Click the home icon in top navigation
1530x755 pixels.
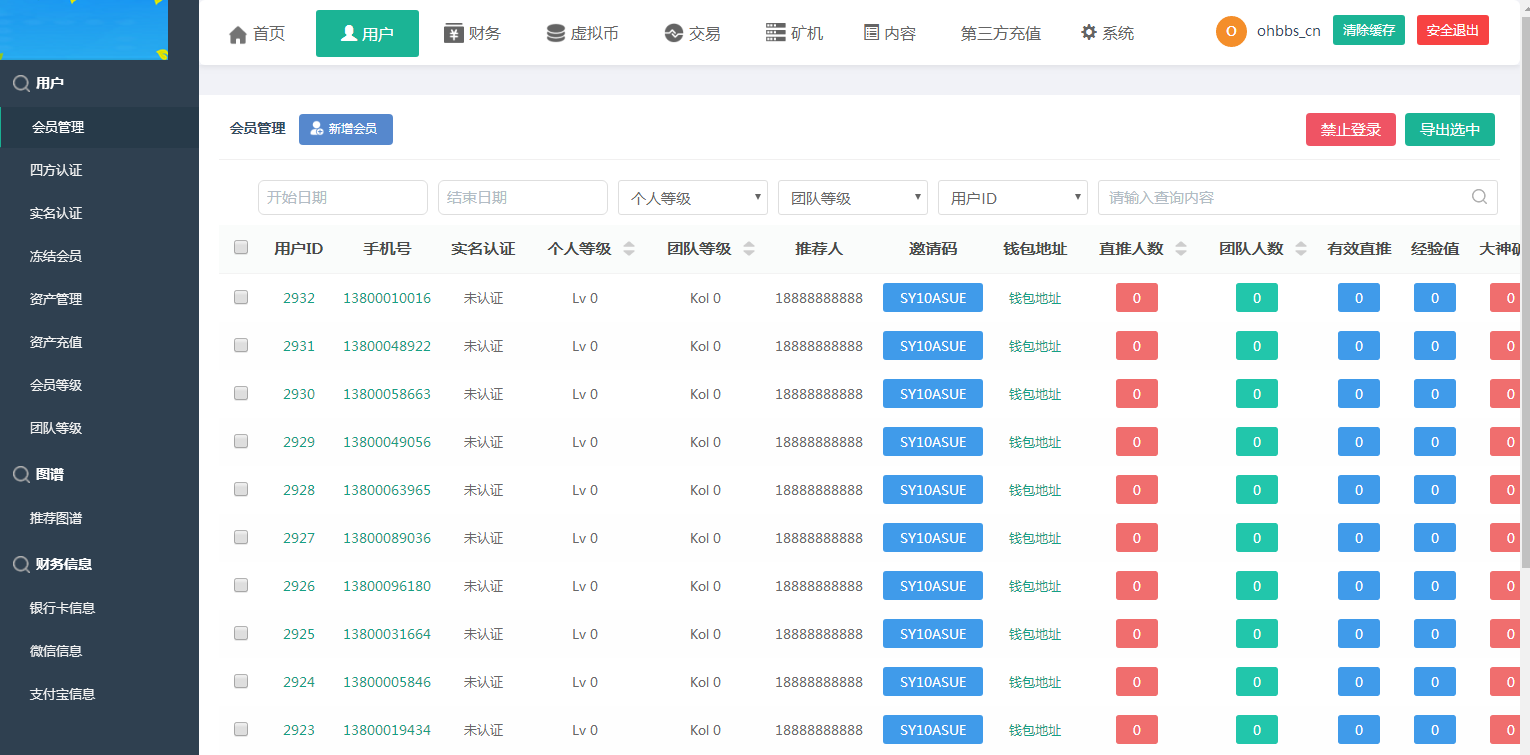pyautogui.click(x=238, y=34)
